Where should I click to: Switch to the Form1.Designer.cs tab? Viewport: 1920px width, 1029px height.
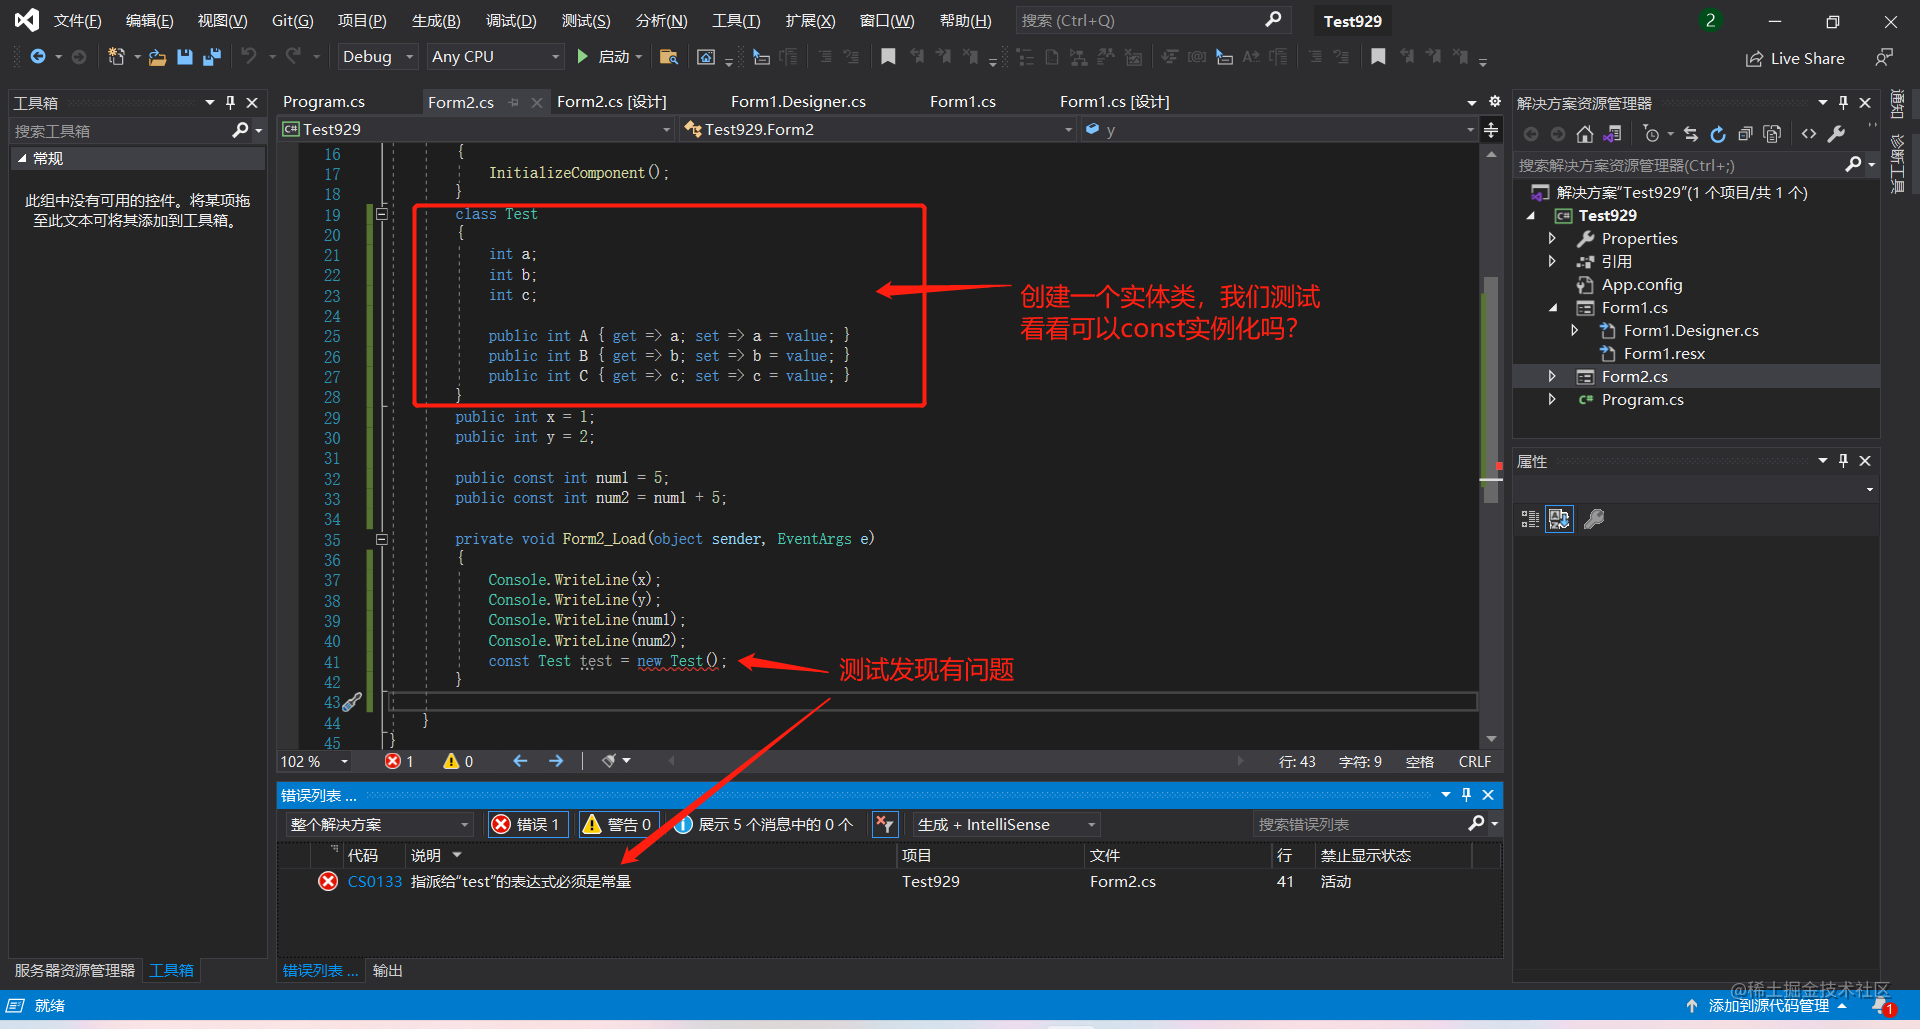pyautogui.click(x=798, y=101)
